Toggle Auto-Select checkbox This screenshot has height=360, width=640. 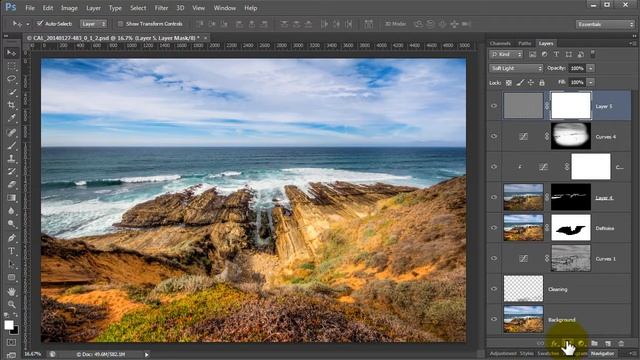(x=40, y=24)
